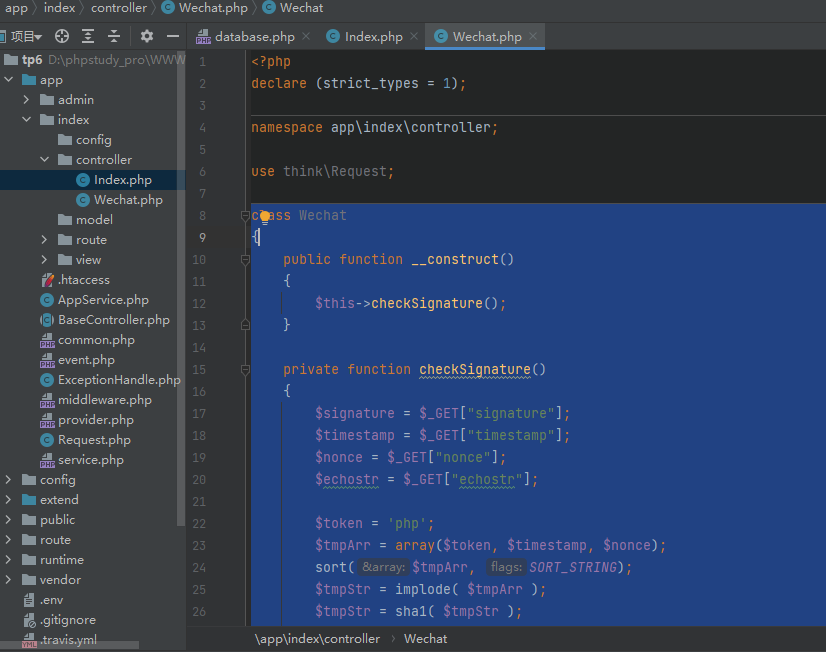Click the 'app' breadcrumb at top
The image size is (826, 652).
16,8
